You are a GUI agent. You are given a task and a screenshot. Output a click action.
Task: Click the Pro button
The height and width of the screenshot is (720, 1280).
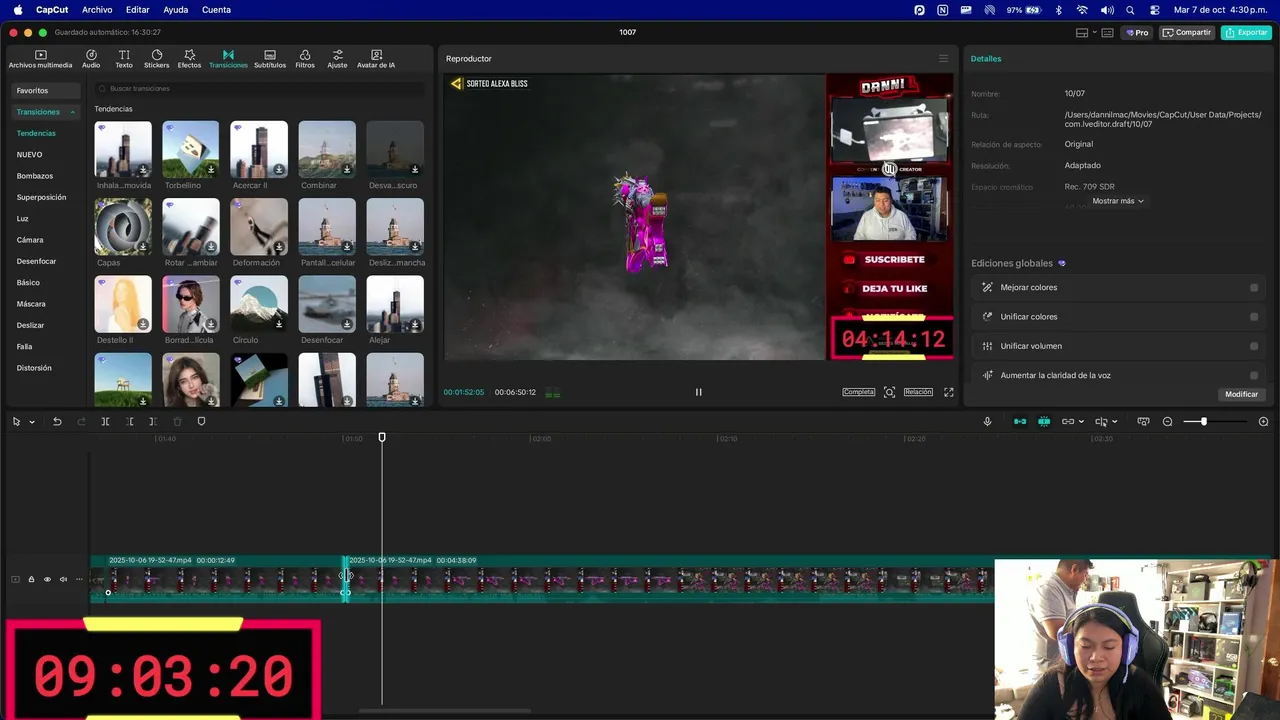1137,33
